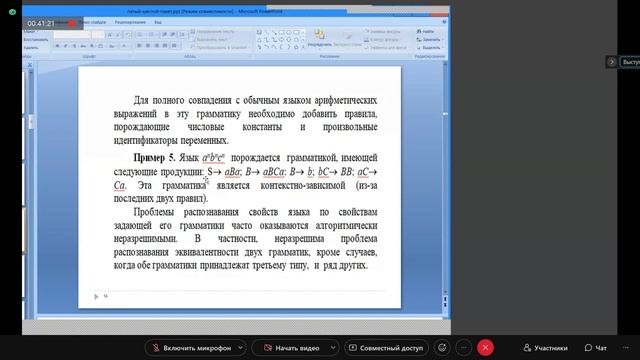Image resolution: width=640 pixels, height=360 pixels.
Task: Expand microphone options arrow
Action: pos(240,348)
